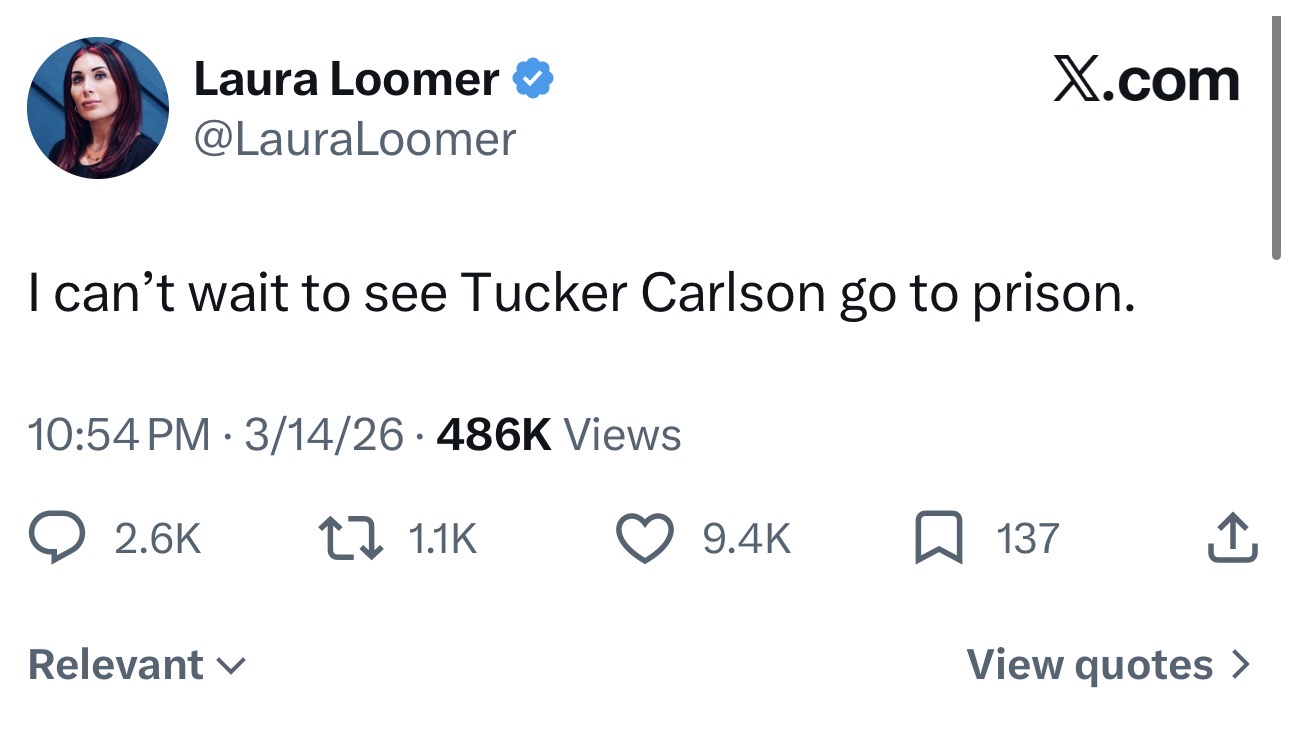Click the @LauraLoomer handle
The width and height of the screenshot is (1290, 731).
pos(354,139)
